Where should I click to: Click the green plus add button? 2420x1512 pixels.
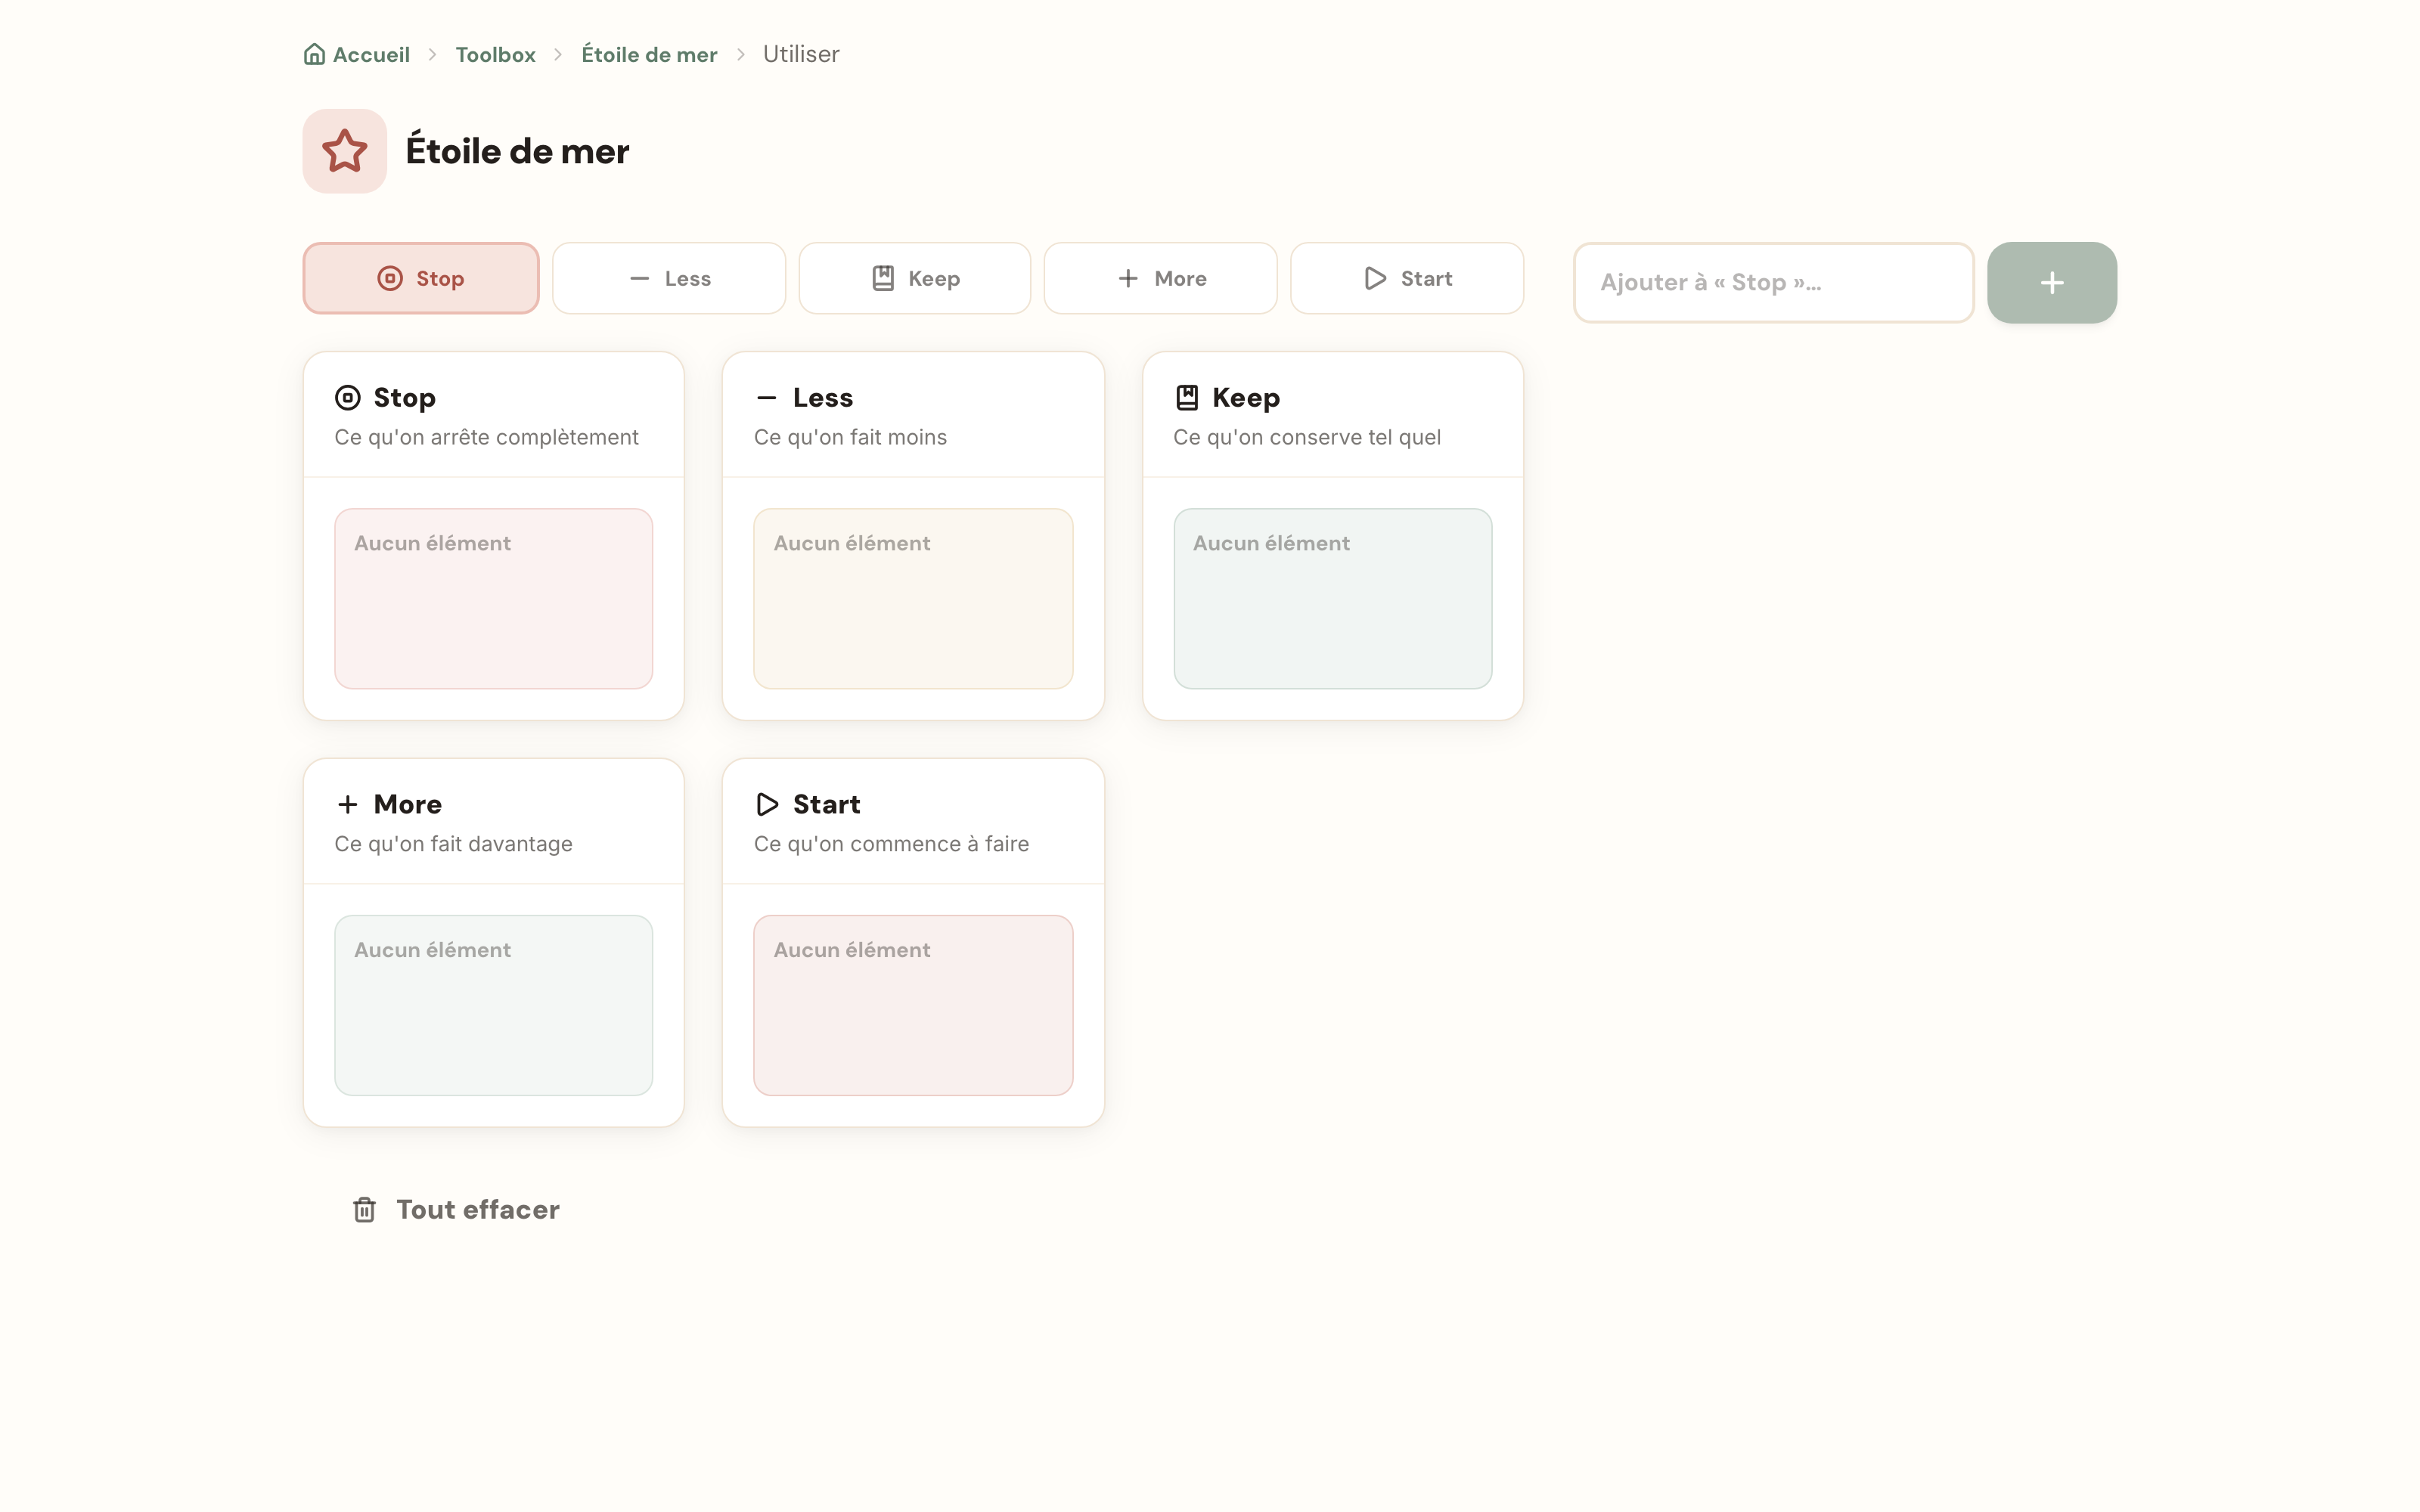click(x=2052, y=283)
